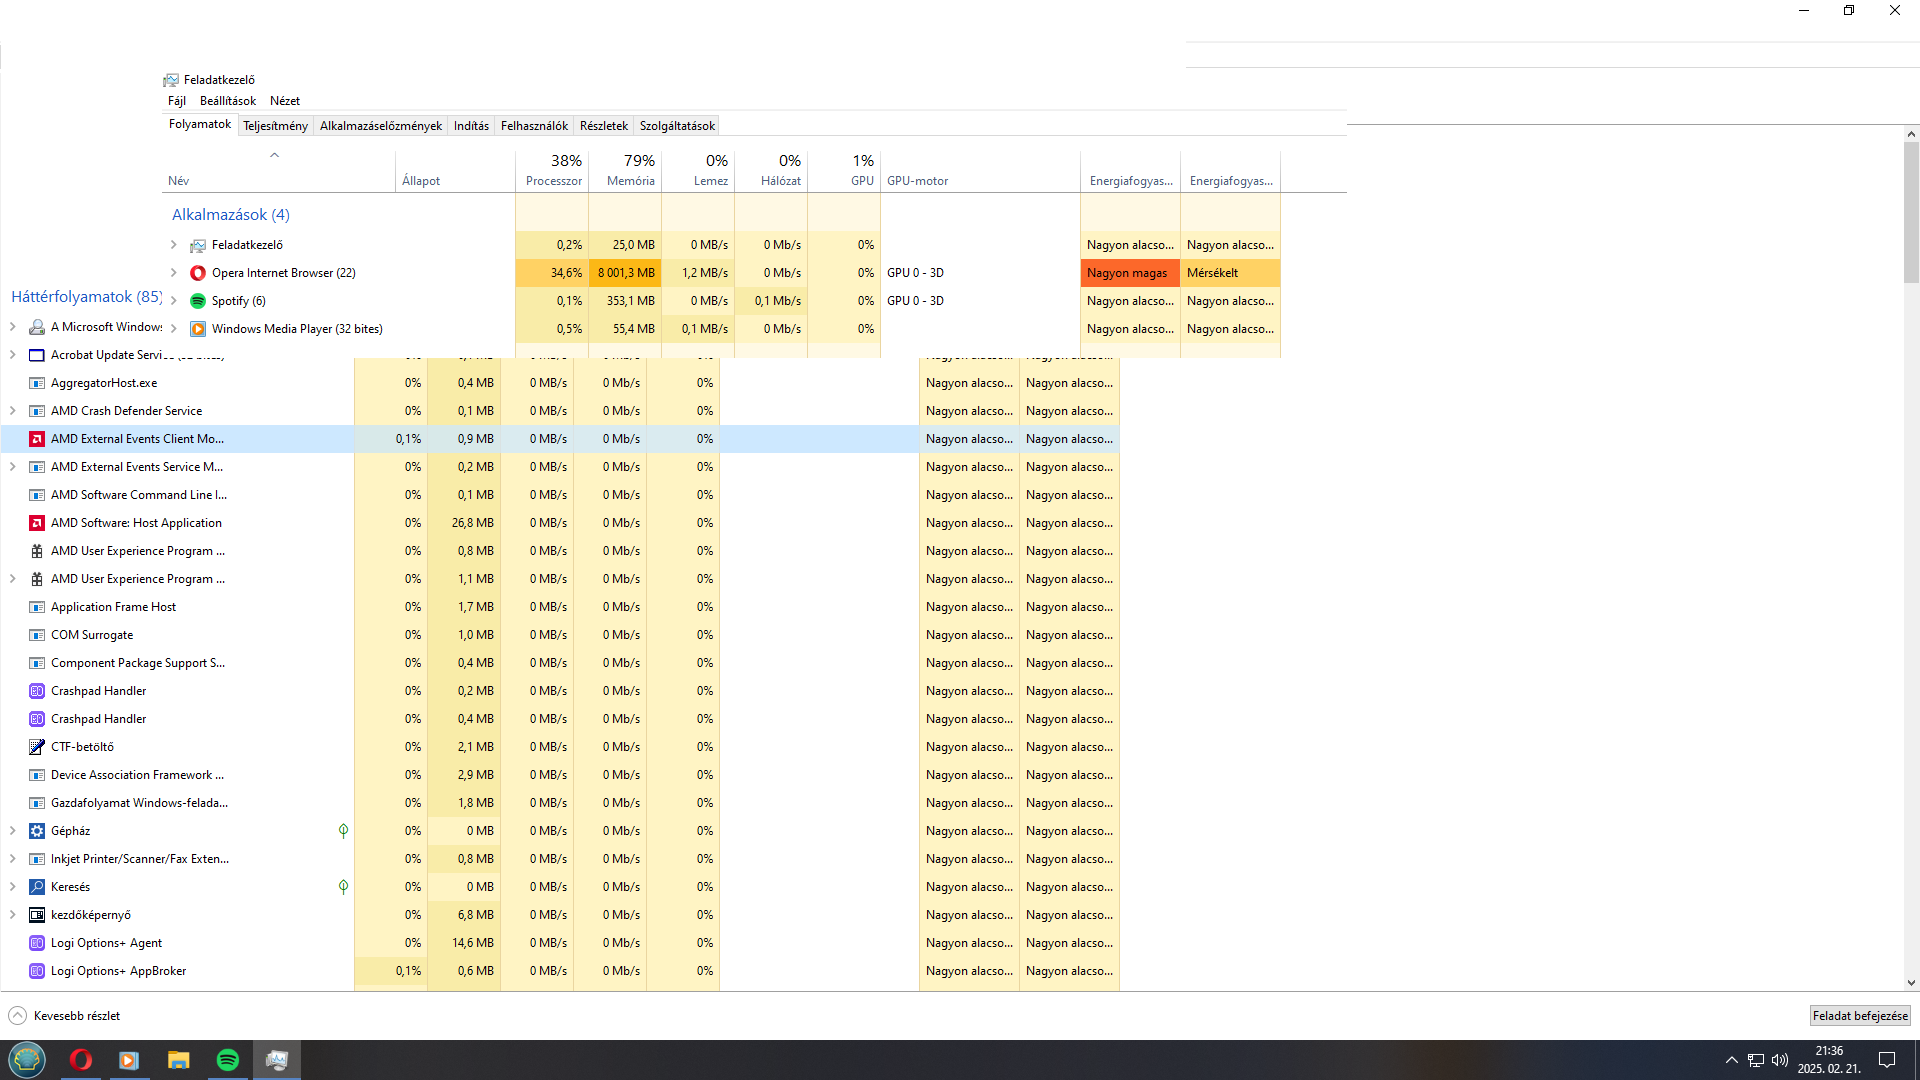Expand the Gépház process row

click(x=12, y=831)
